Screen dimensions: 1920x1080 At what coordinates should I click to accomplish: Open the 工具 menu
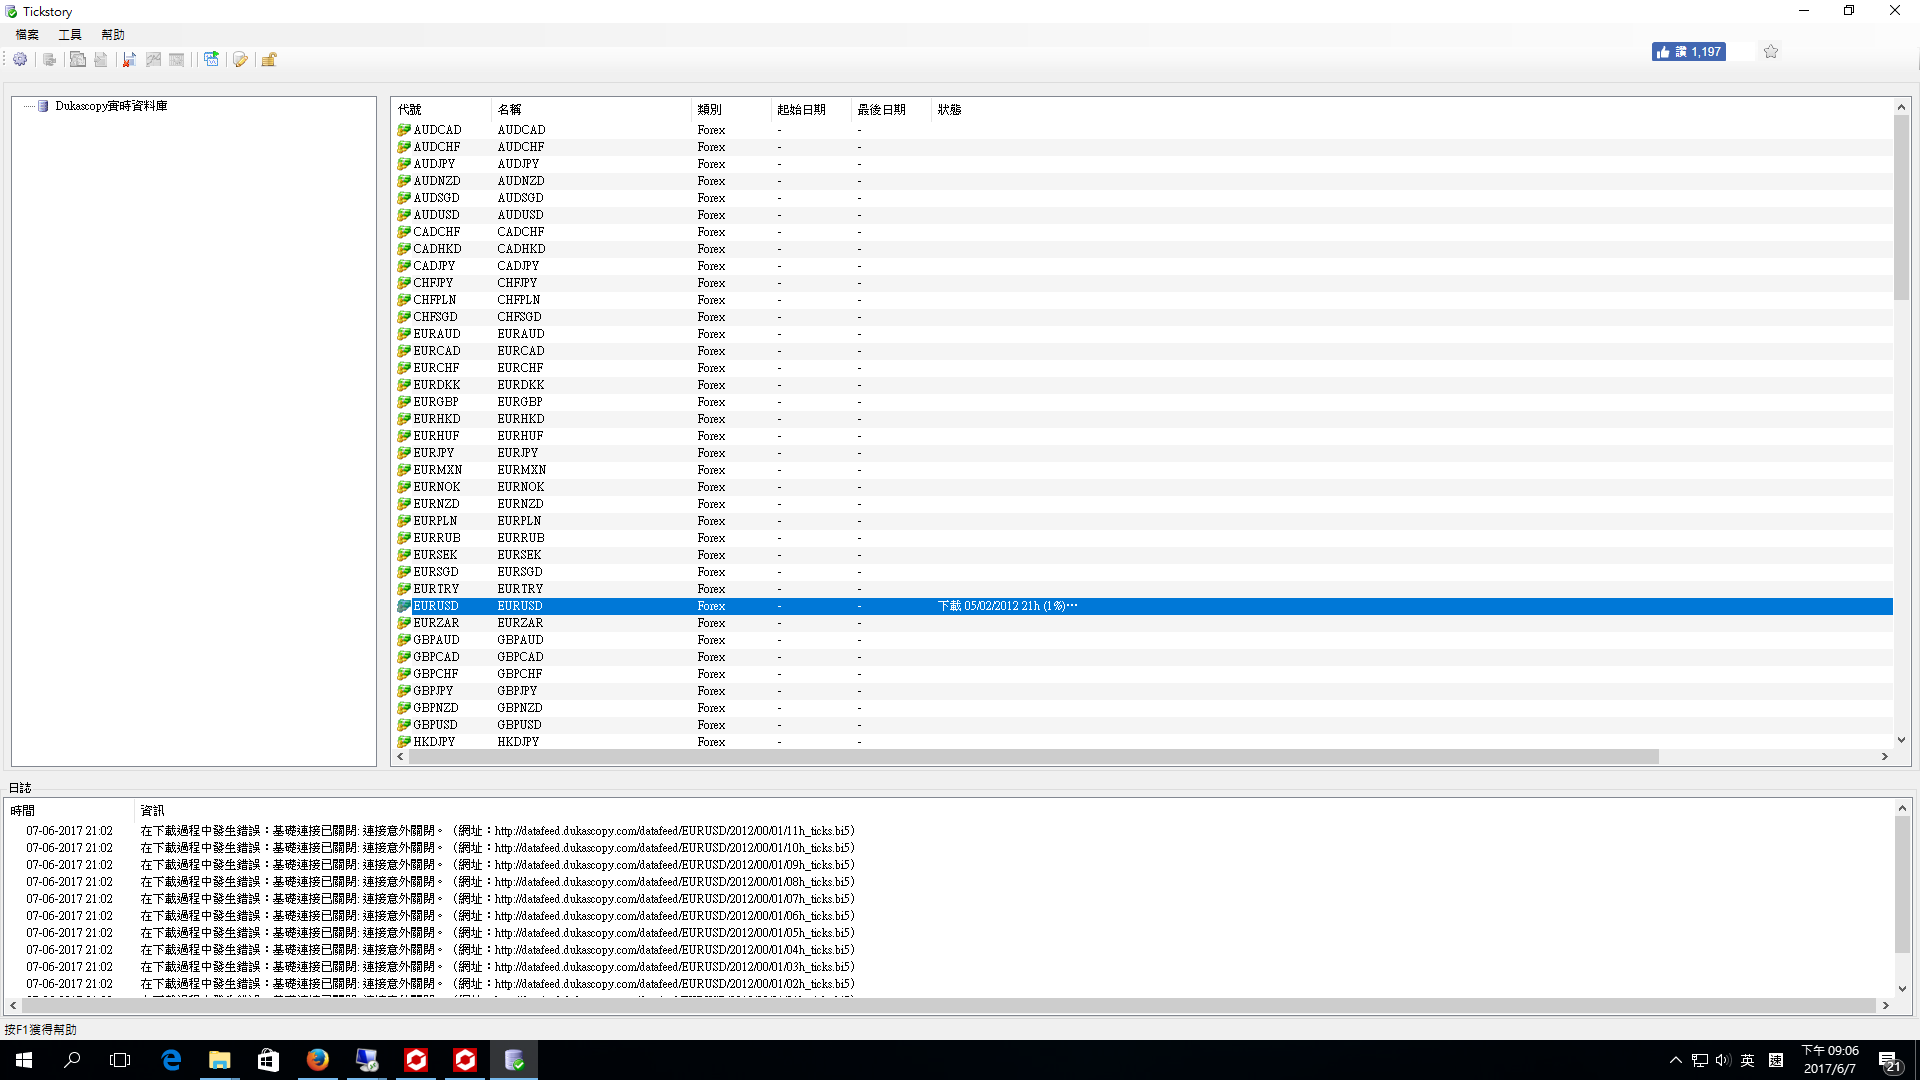(70, 35)
